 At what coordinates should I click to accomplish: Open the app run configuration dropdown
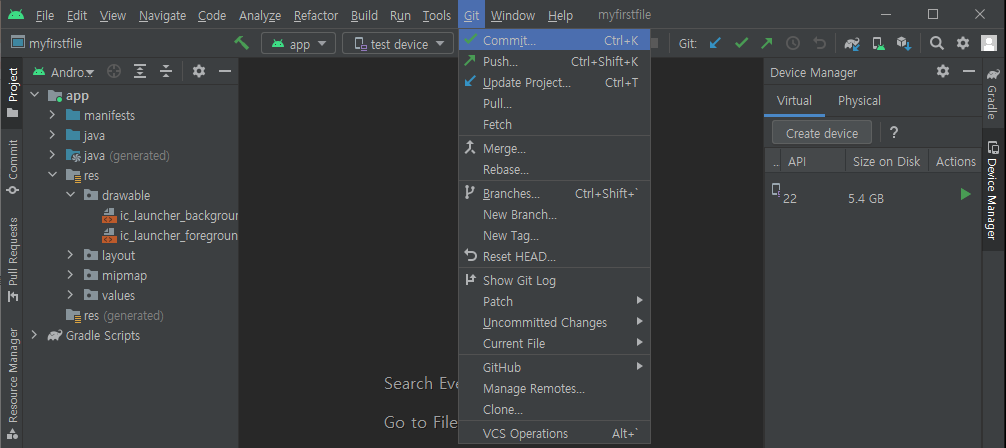298,44
